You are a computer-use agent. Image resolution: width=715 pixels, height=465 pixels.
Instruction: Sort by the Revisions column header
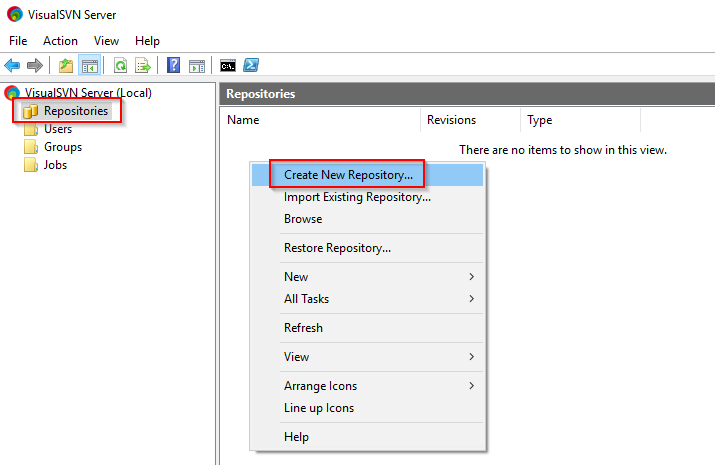470,120
